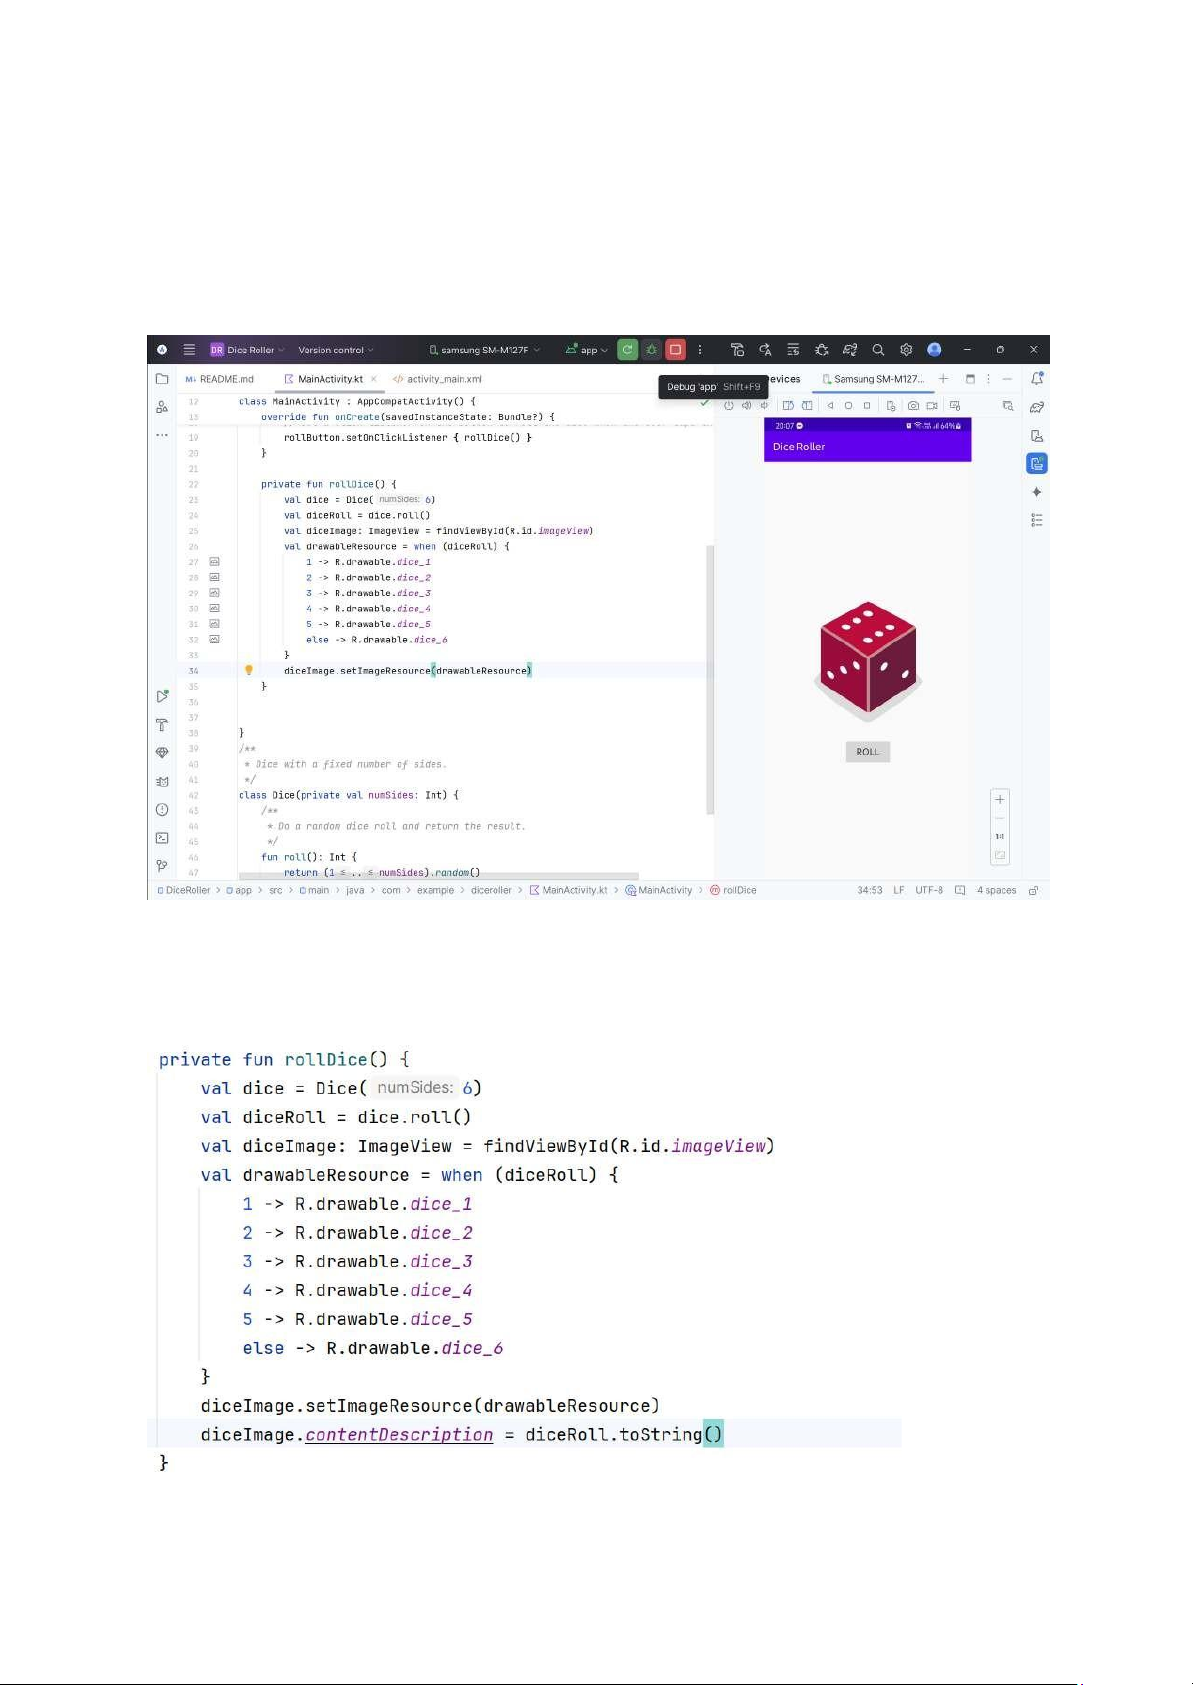Expand the Dice Roller project dropdown
This screenshot has height=1685, width=1193.
(248, 350)
